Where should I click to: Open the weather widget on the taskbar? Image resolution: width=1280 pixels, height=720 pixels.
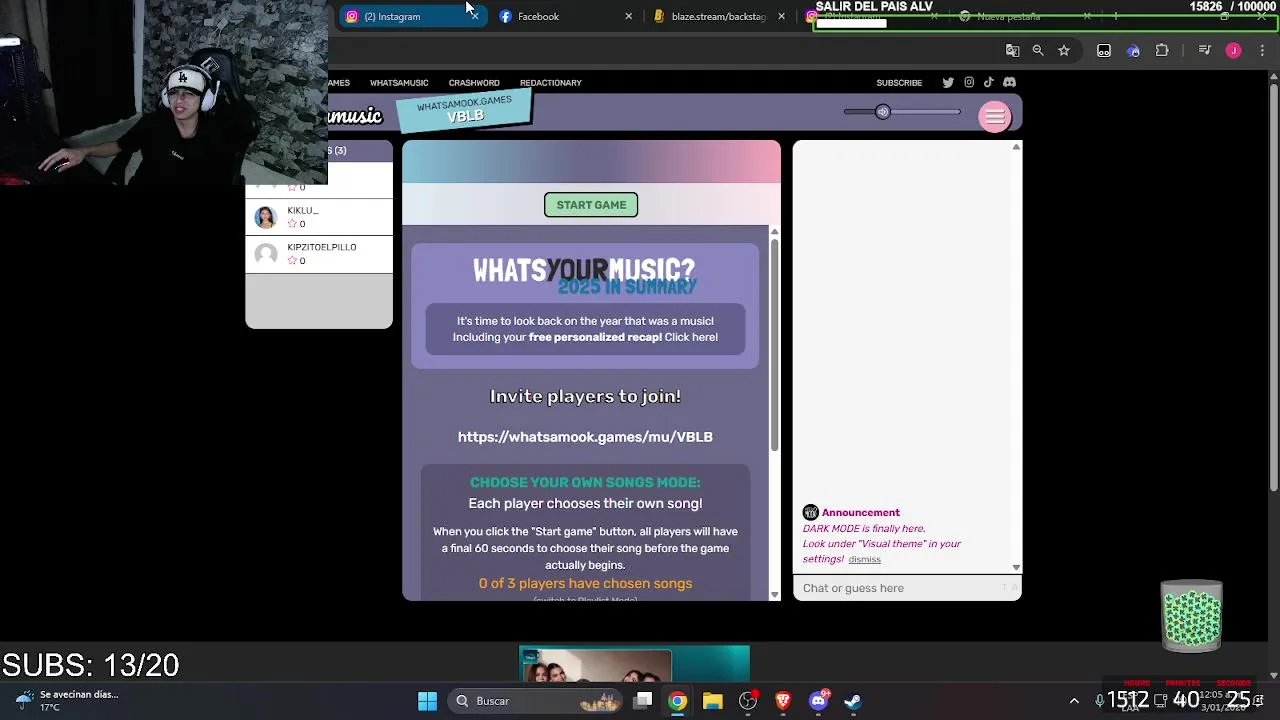(68, 701)
